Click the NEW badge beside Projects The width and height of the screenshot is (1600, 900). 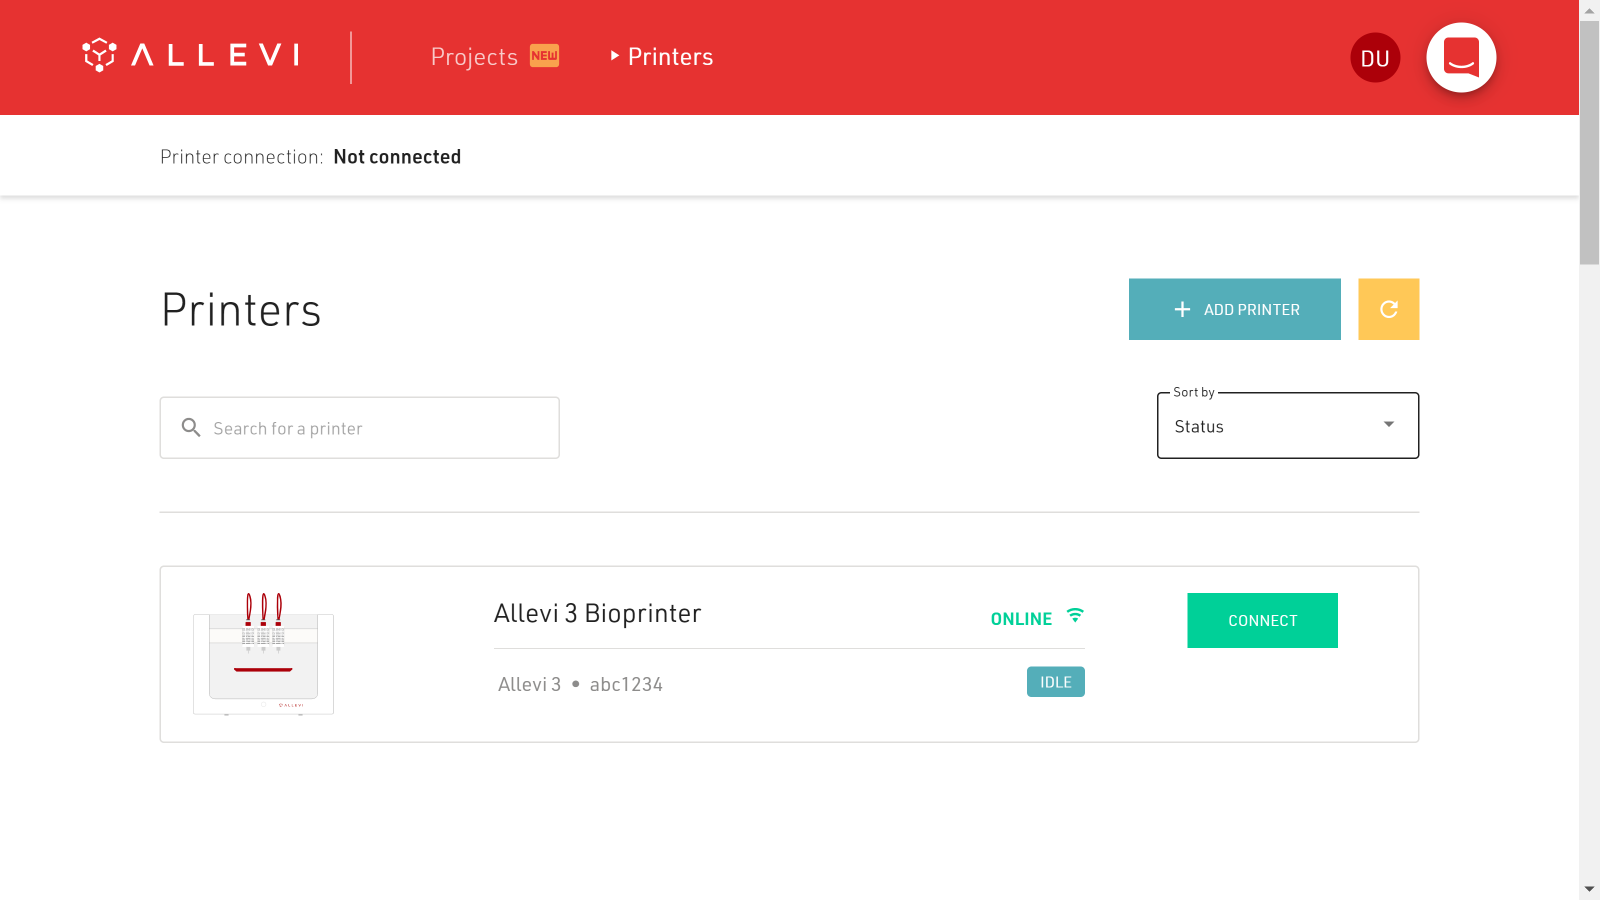coord(544,56)
